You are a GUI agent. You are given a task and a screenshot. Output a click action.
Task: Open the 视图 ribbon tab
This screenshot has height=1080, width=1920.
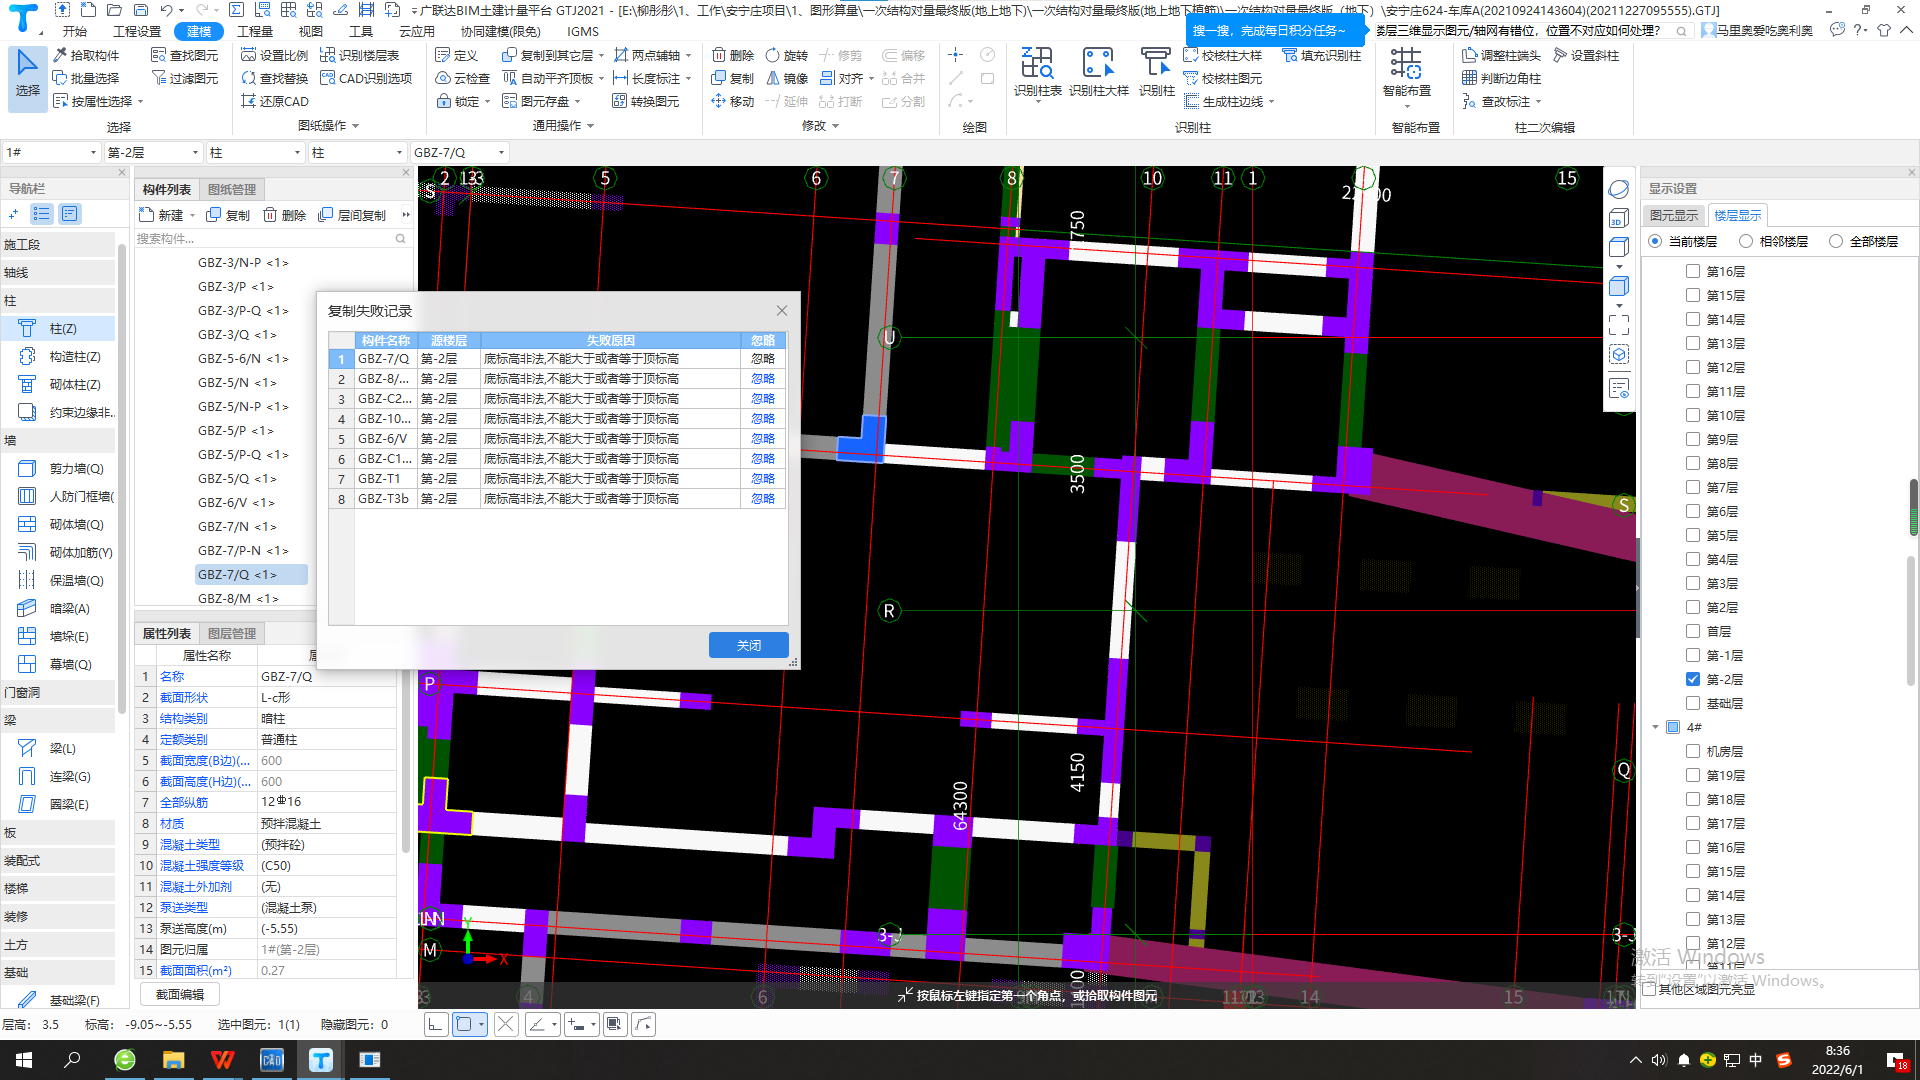[311, 31]
